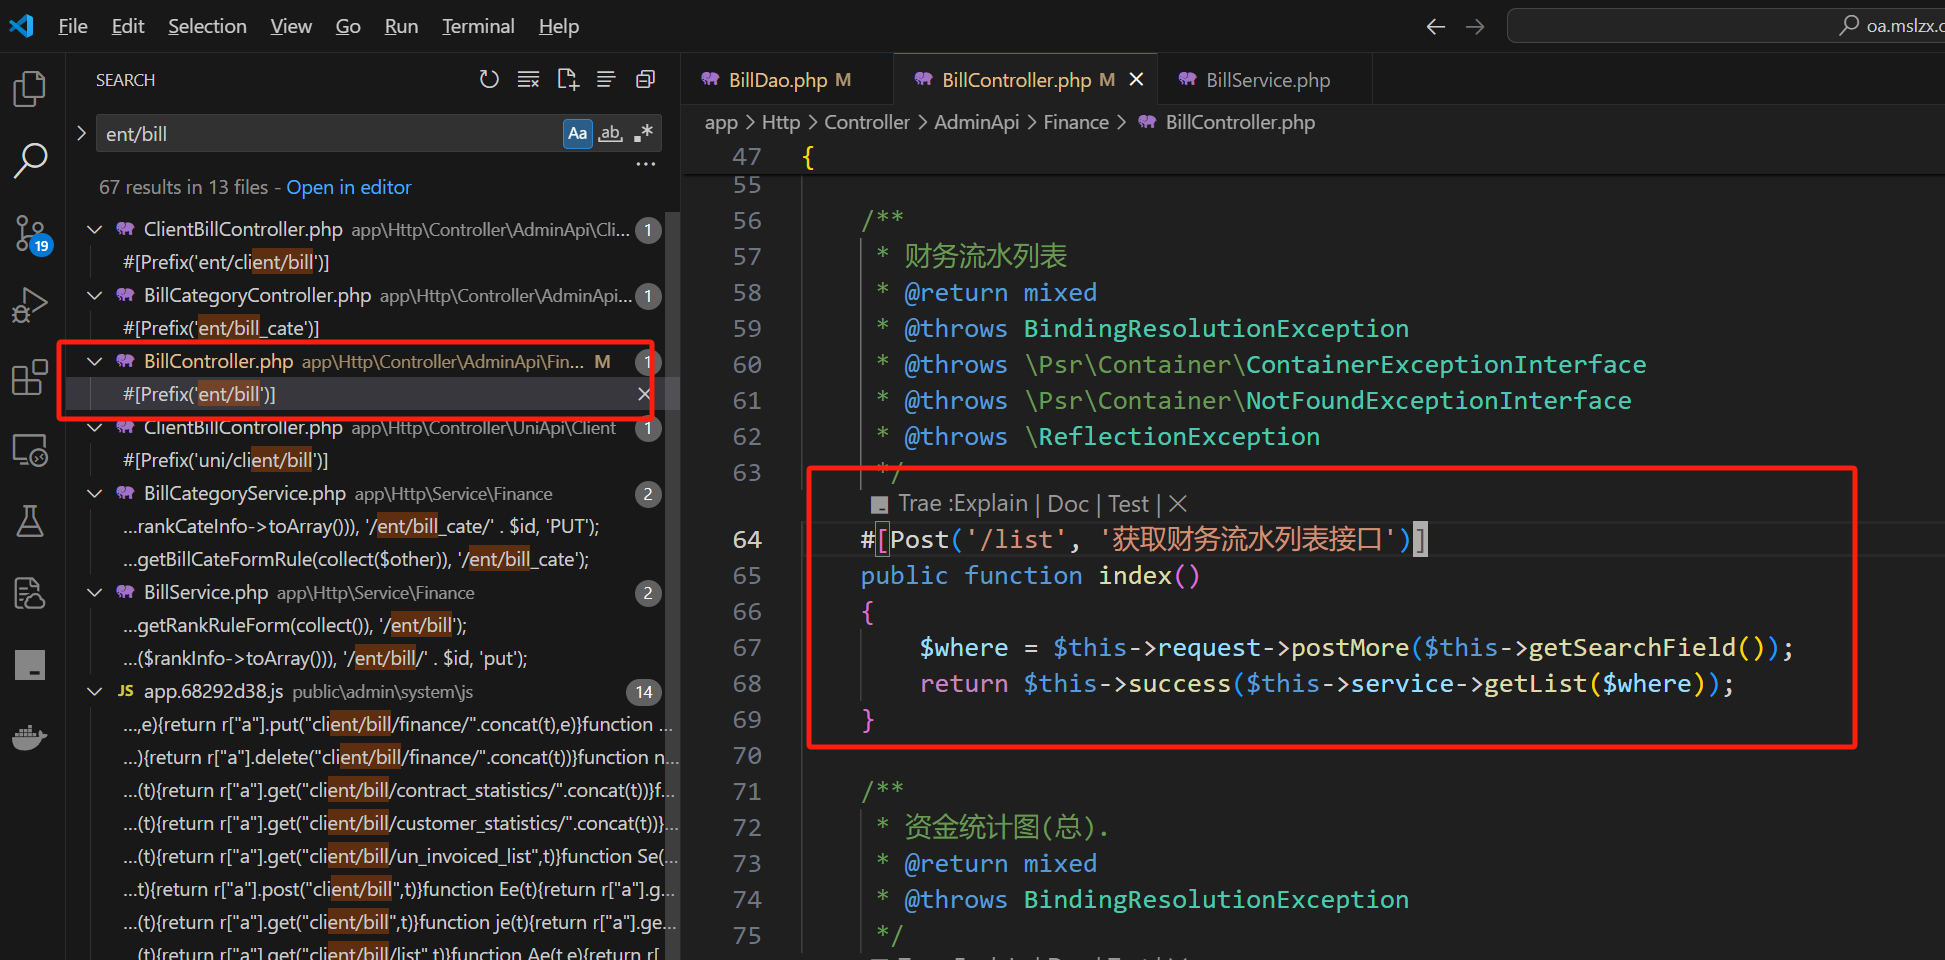Open new search editor icon

click(x=567, y=79)
